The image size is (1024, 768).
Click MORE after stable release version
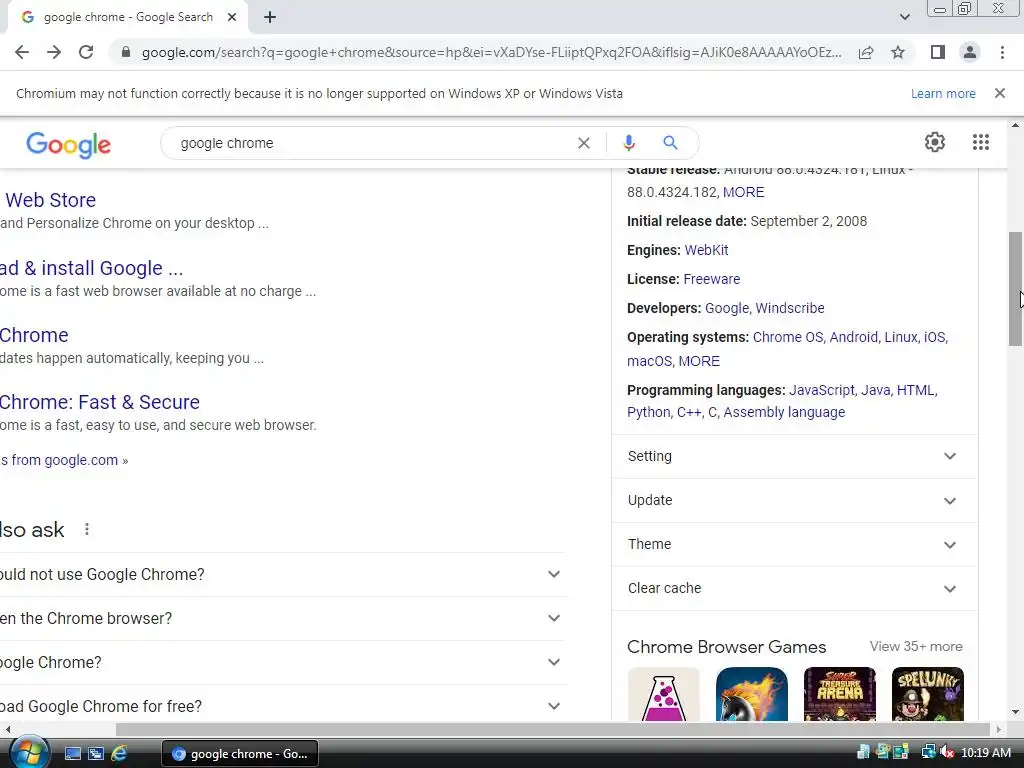[x=743, y=192]
